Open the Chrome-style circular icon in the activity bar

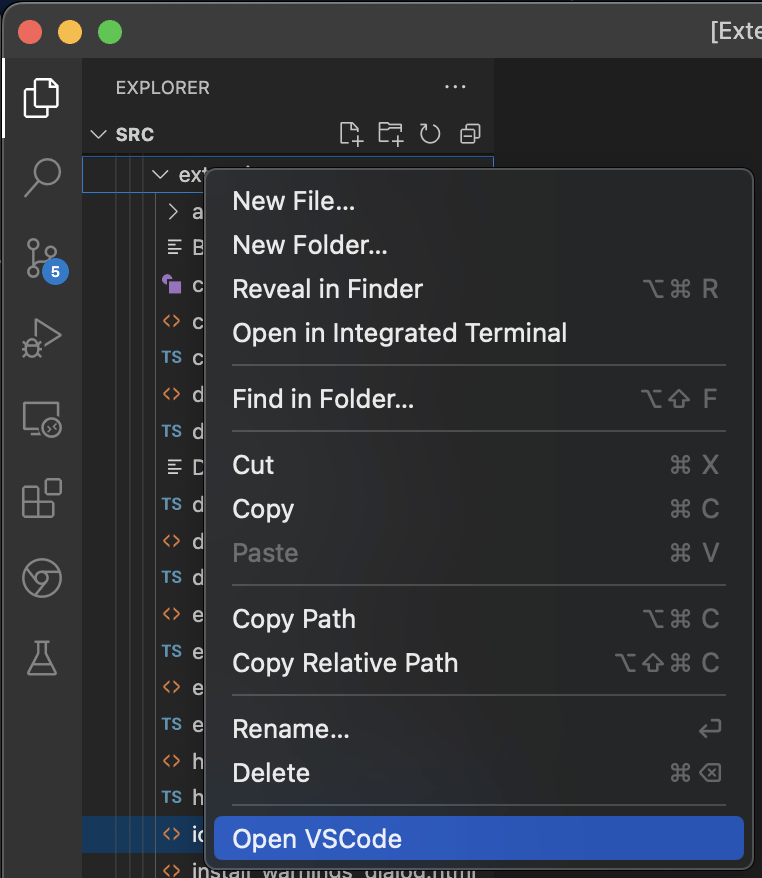[42, 578]
